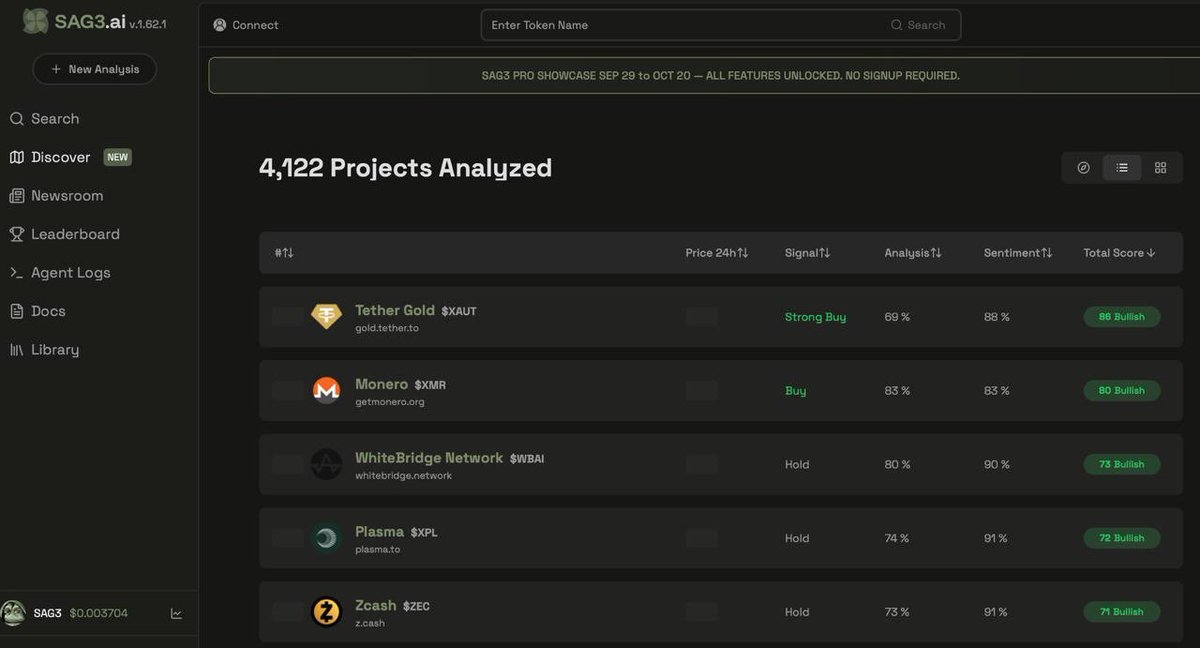Image resolution: width=1200 pixels, height=648 pixels.
Task: Click the Tether Gold token logo
Action: pos(326,317)
